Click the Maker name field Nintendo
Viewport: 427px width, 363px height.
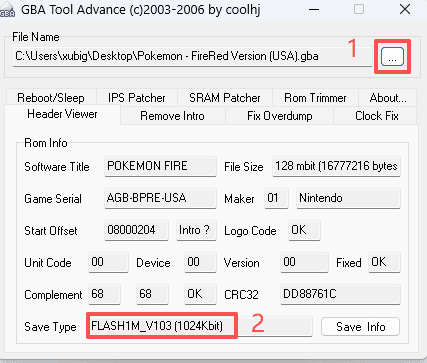[x=348, y=198]
